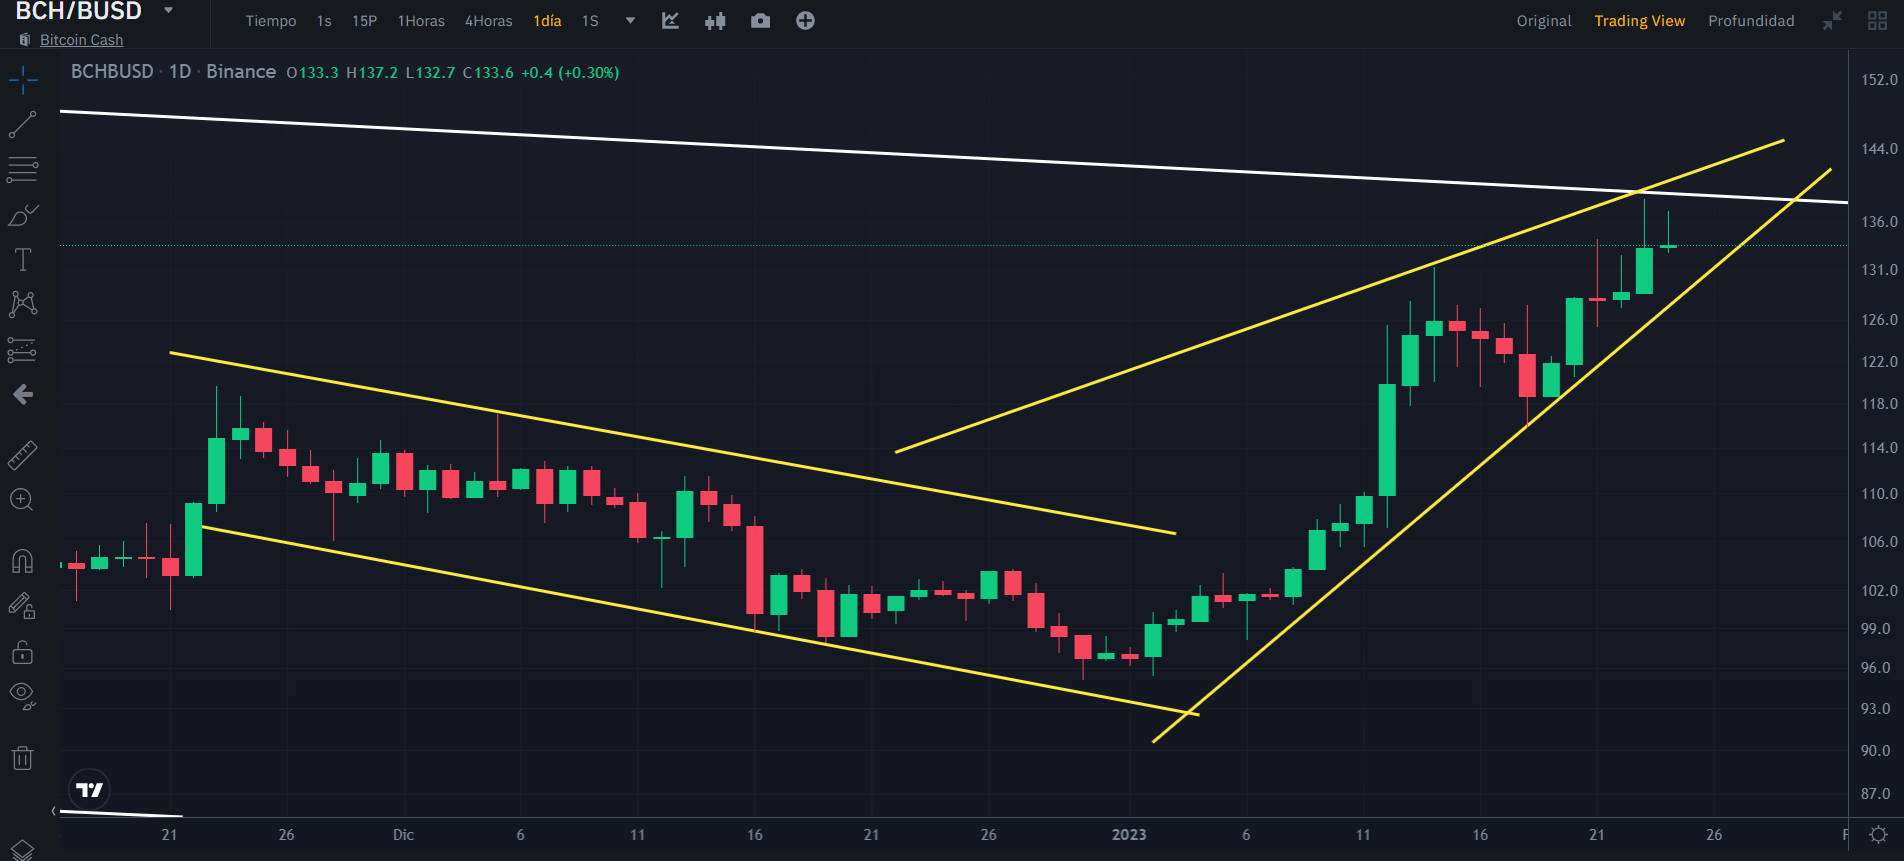Switch to the Profundidad tab
Screen dimensions: 1904x861
[x=1751, y=21]
